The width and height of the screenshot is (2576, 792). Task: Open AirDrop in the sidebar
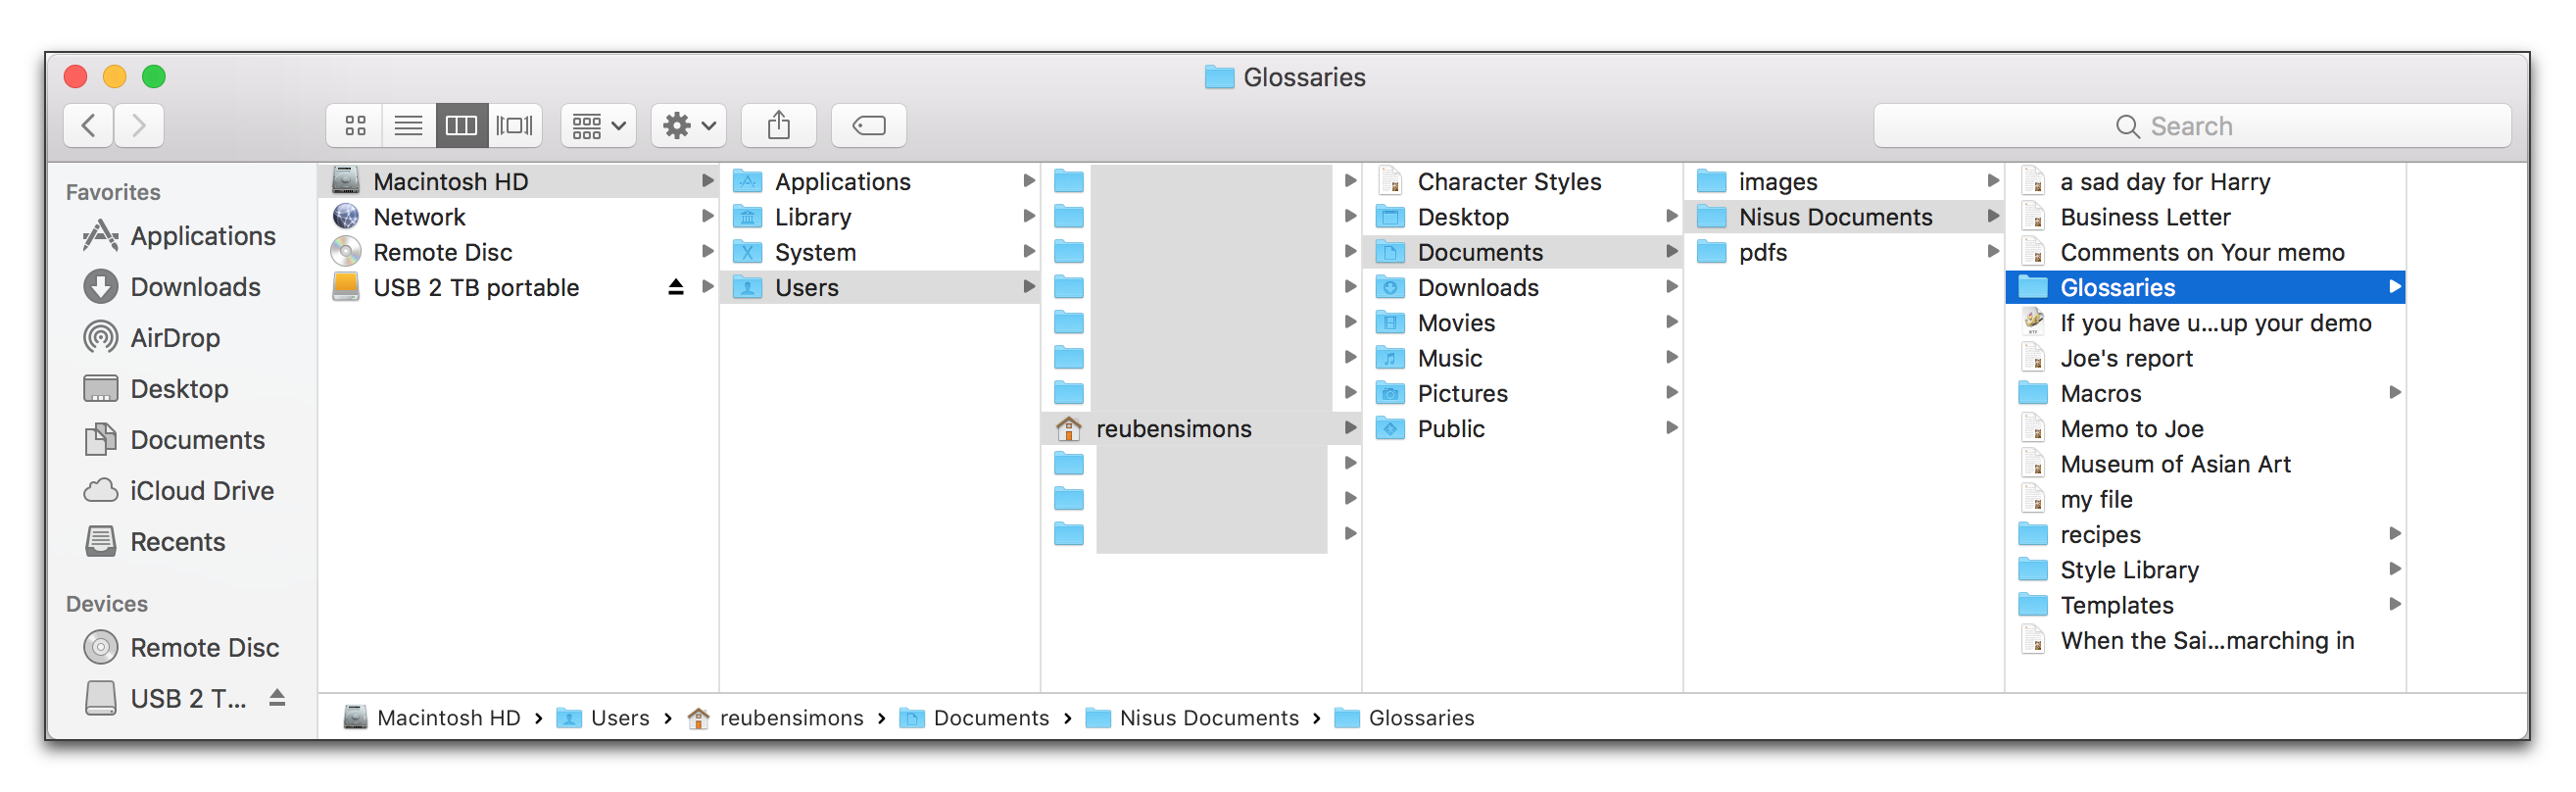(x=175, y=338)
